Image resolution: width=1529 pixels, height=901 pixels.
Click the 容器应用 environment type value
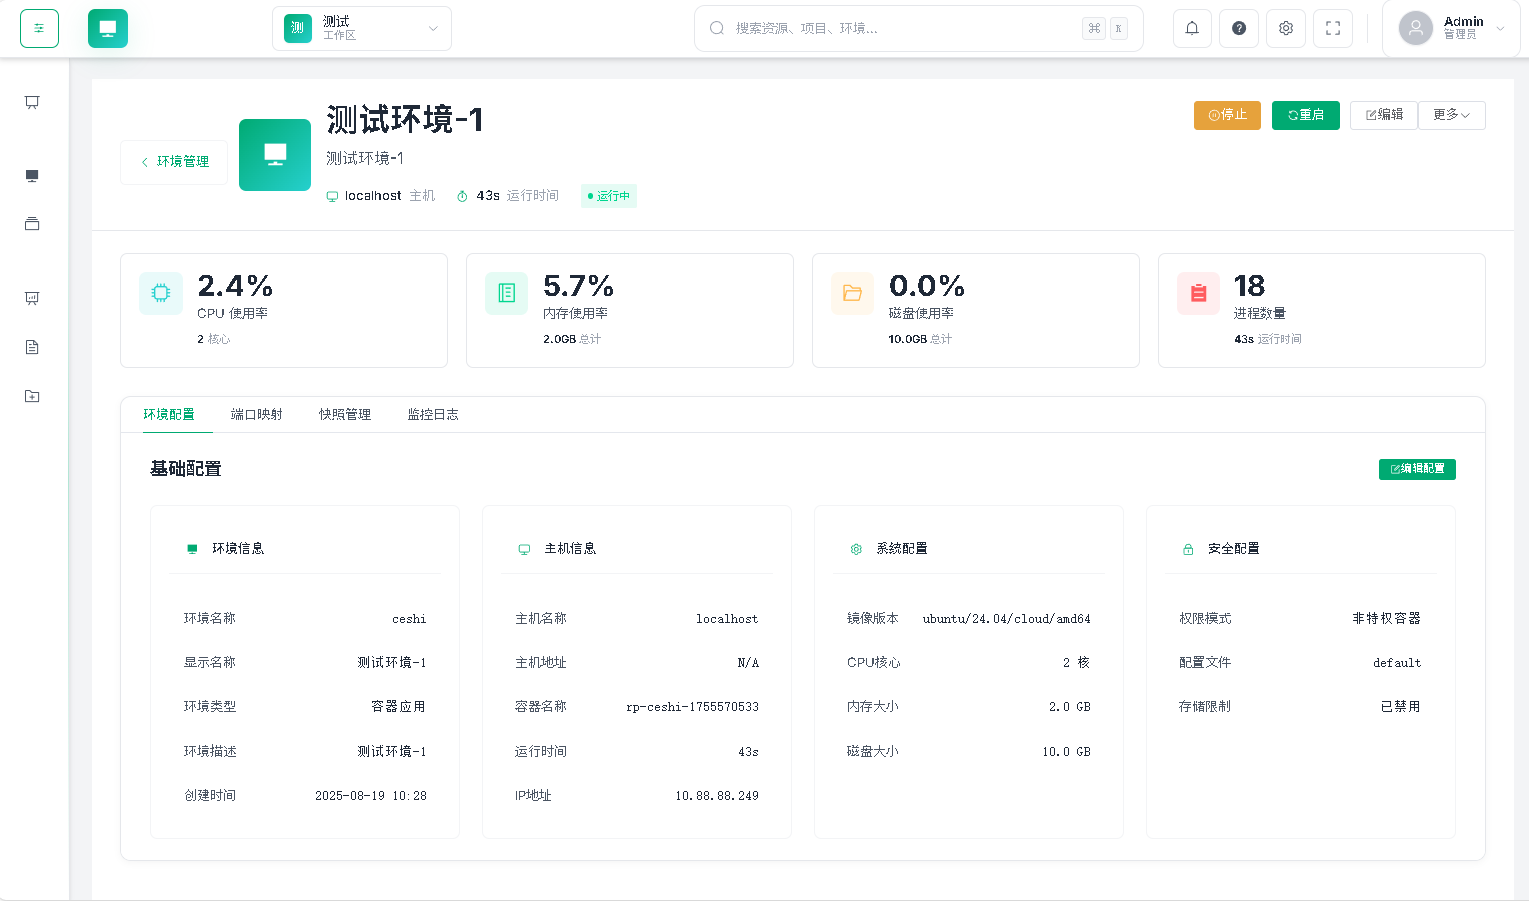(x=398, y=706)
